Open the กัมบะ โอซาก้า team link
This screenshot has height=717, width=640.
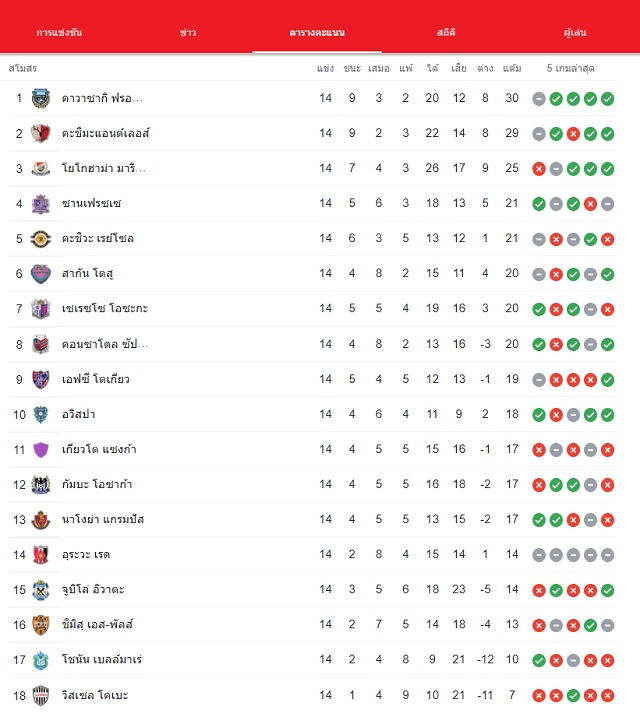(97, 484)
